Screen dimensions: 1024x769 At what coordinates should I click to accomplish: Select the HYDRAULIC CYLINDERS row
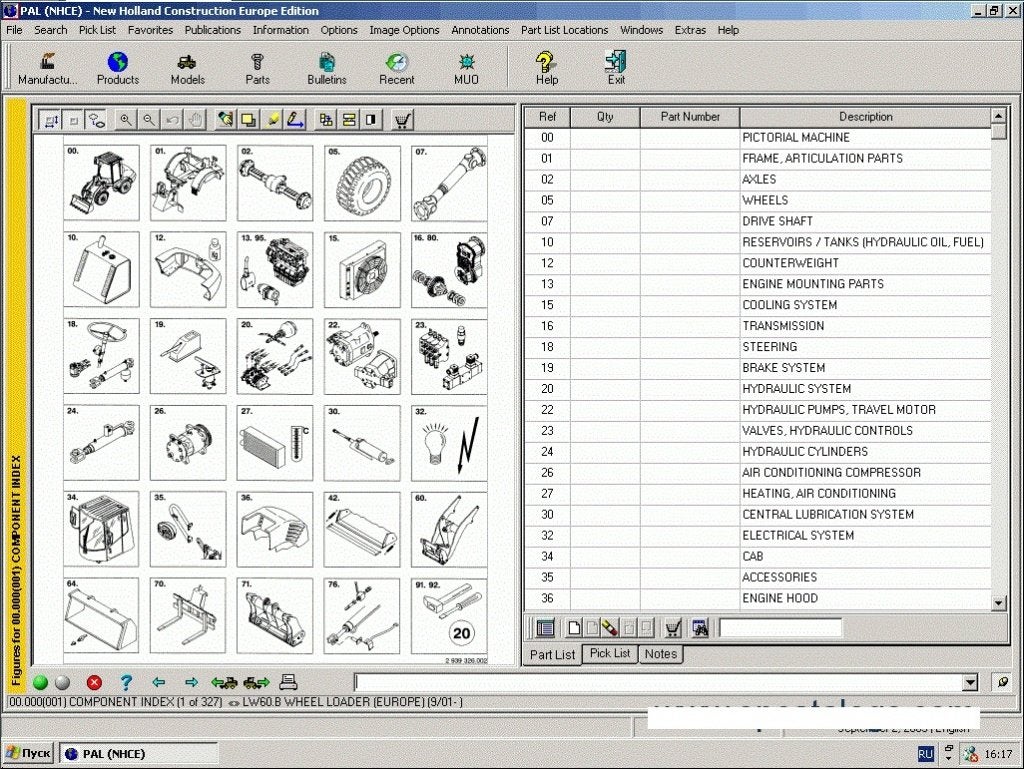point(758,452)
